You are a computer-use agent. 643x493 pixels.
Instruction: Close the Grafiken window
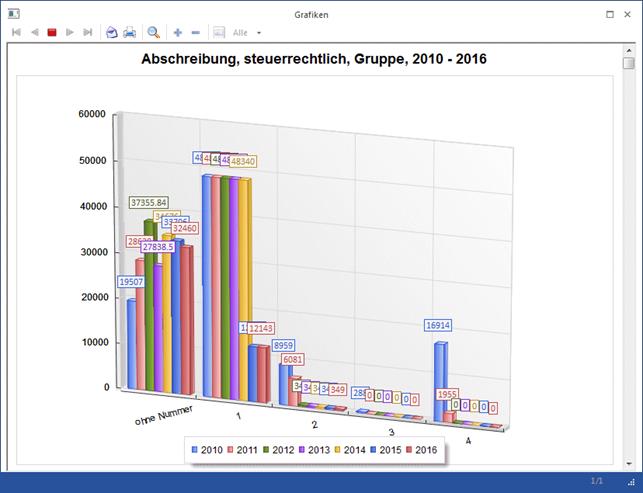(x=630, y=15)
